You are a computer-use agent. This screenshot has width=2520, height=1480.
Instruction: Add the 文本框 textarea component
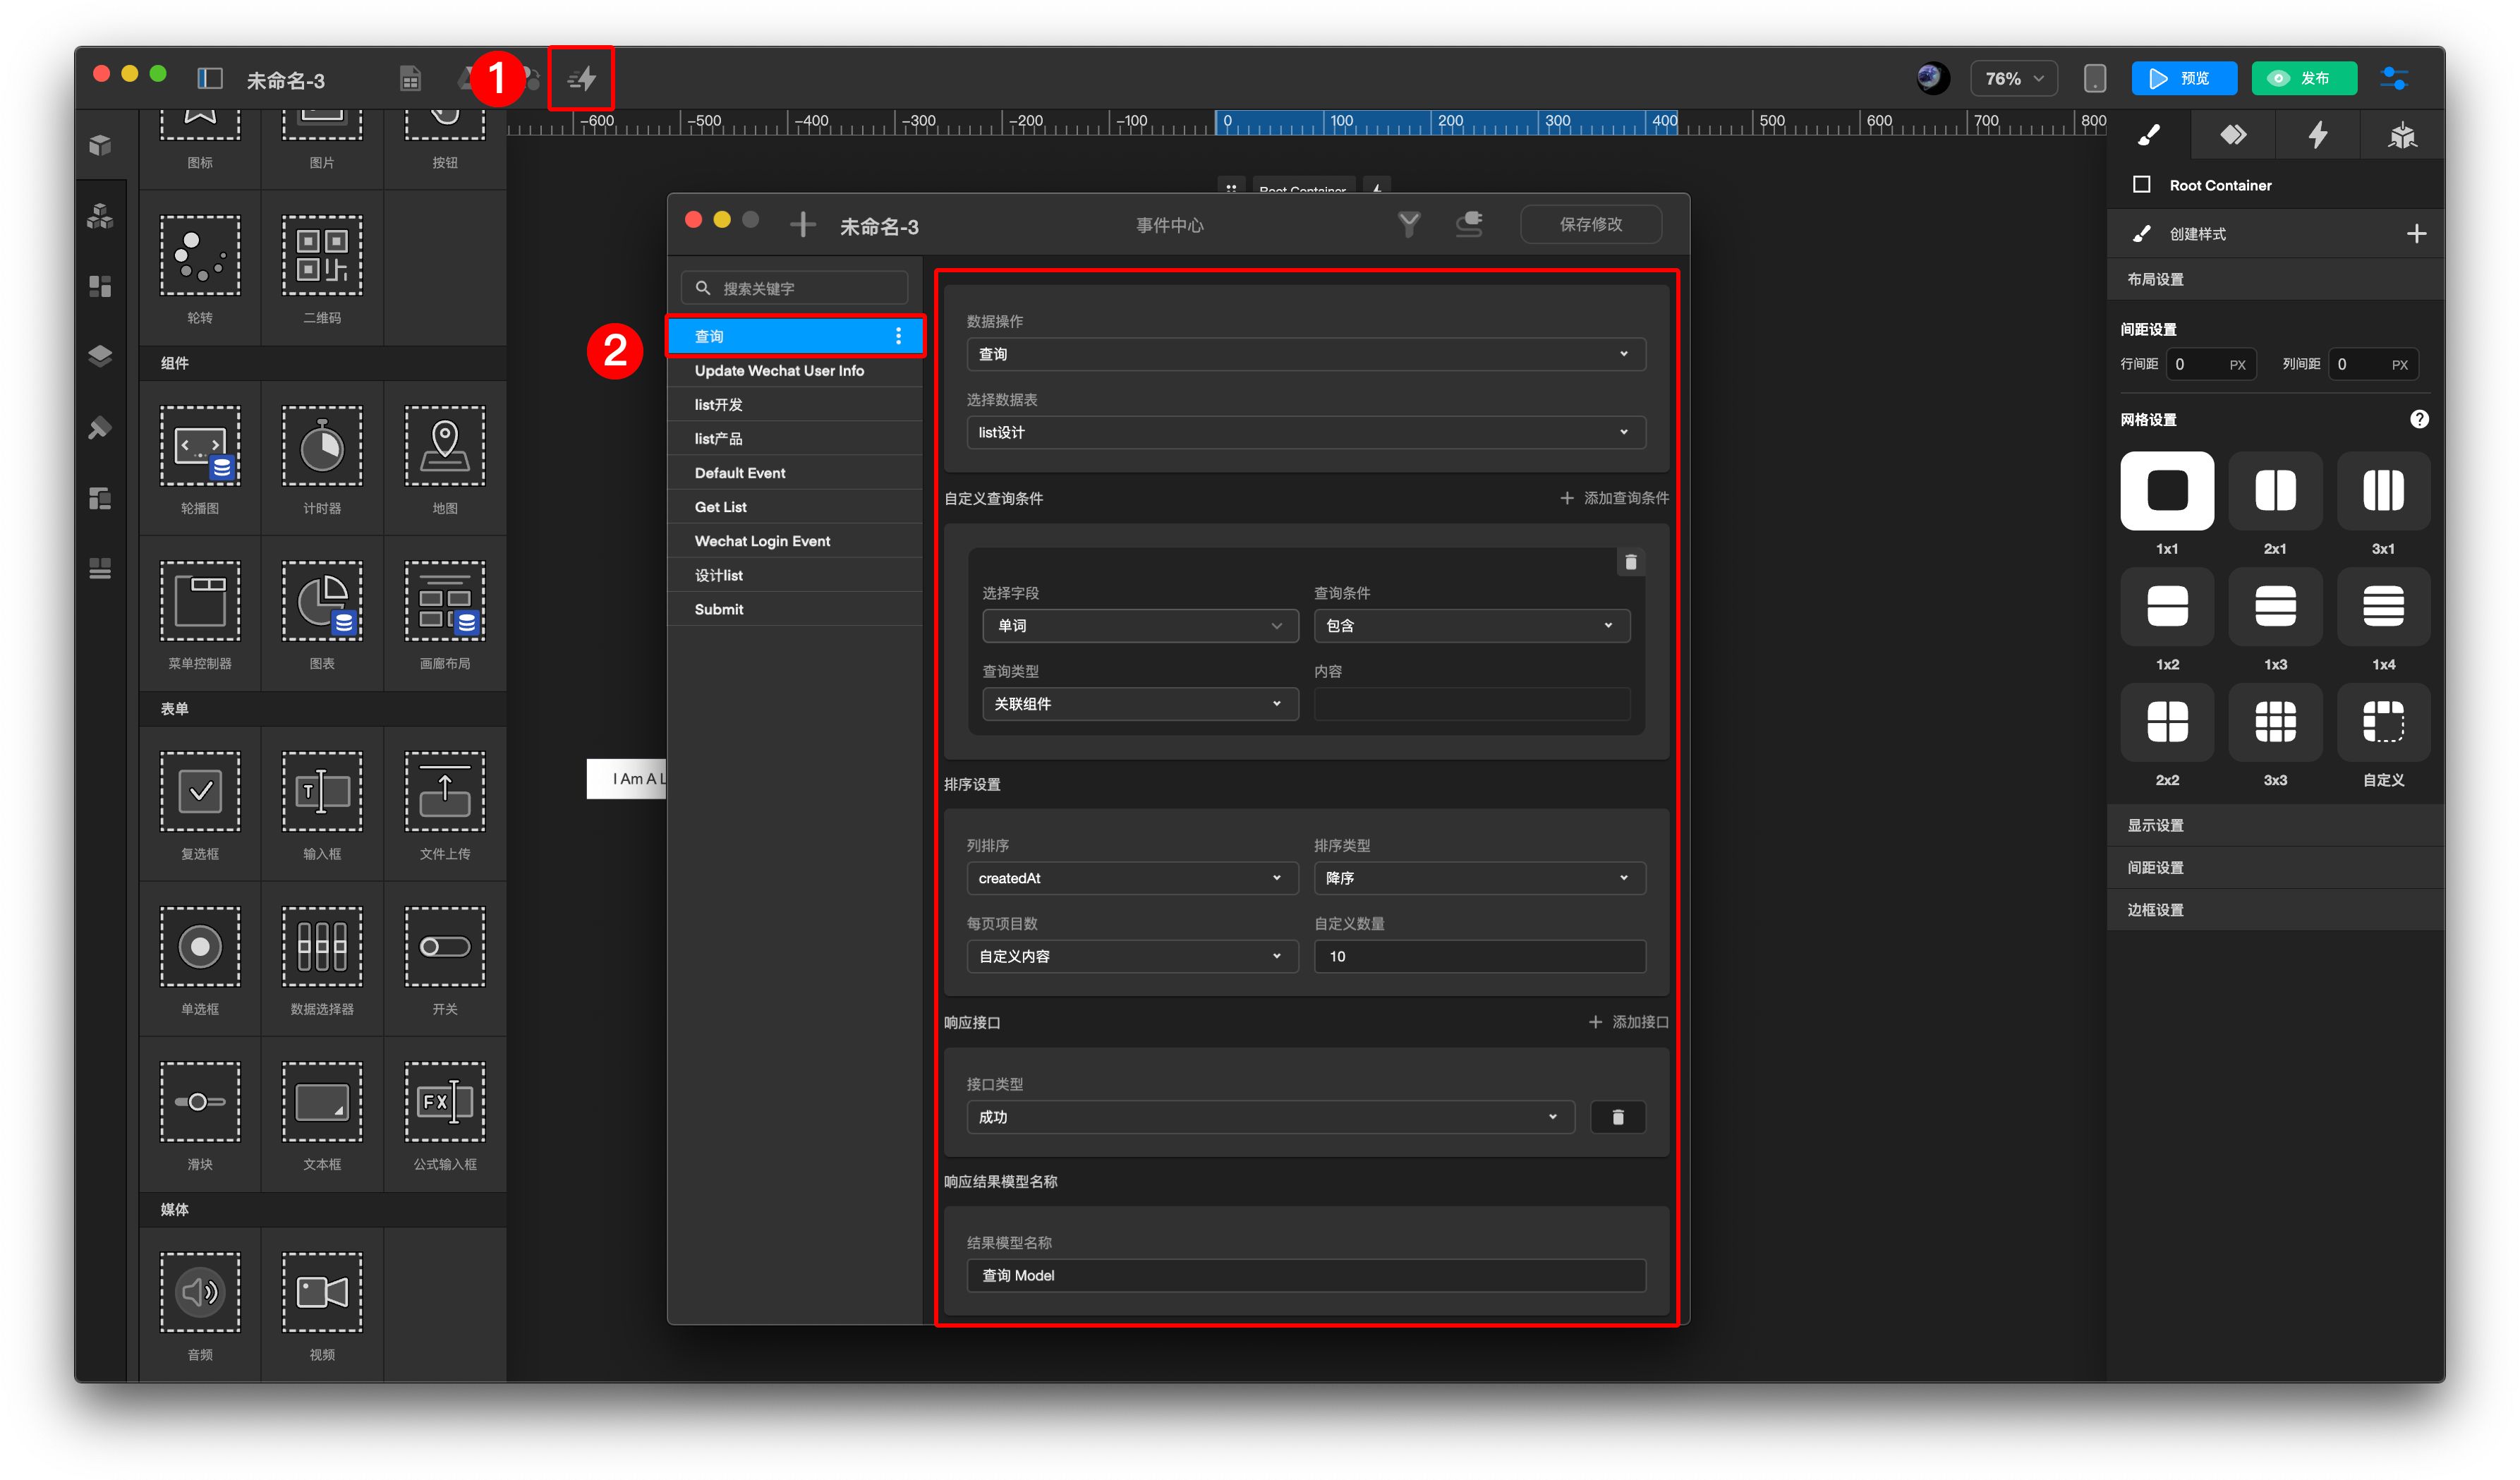point(322,1102)
